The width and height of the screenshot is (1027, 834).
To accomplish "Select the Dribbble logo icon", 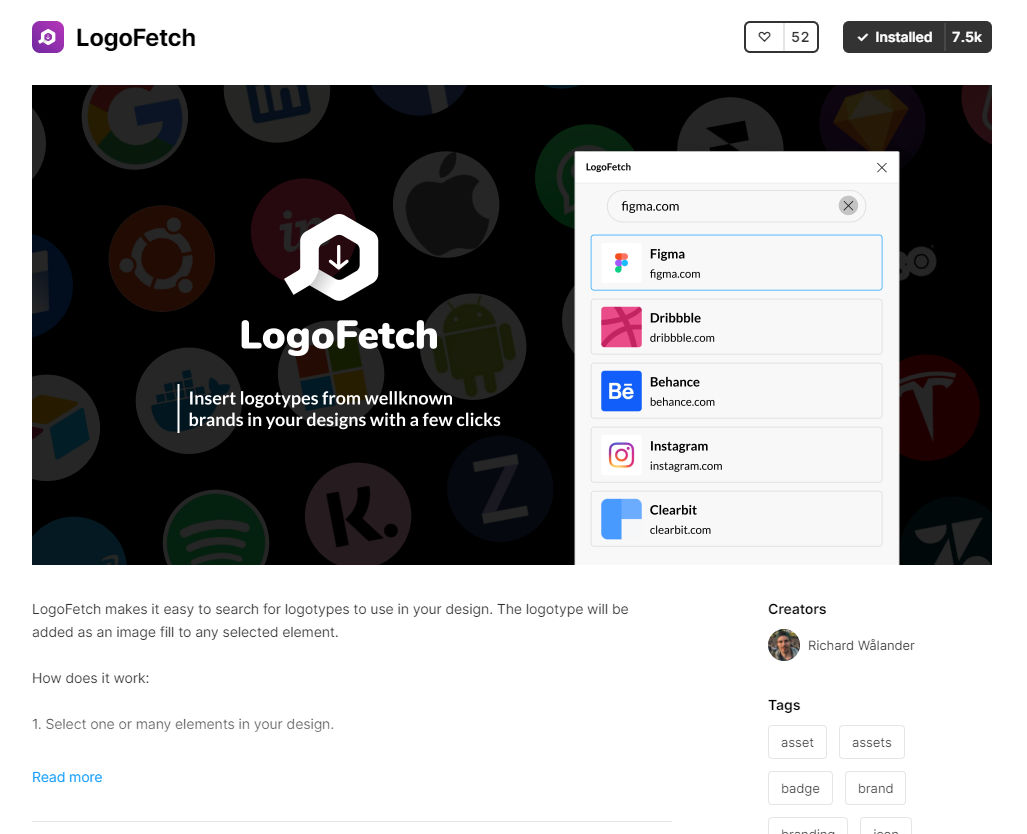I will pos(621,327).
